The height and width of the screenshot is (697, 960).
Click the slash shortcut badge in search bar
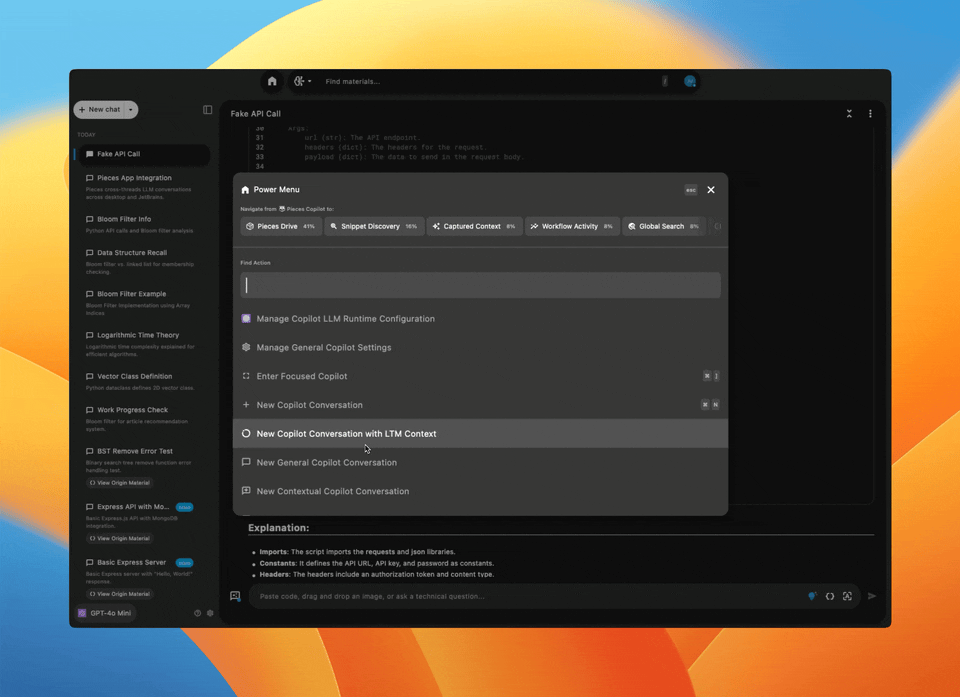tap(665, 81)
